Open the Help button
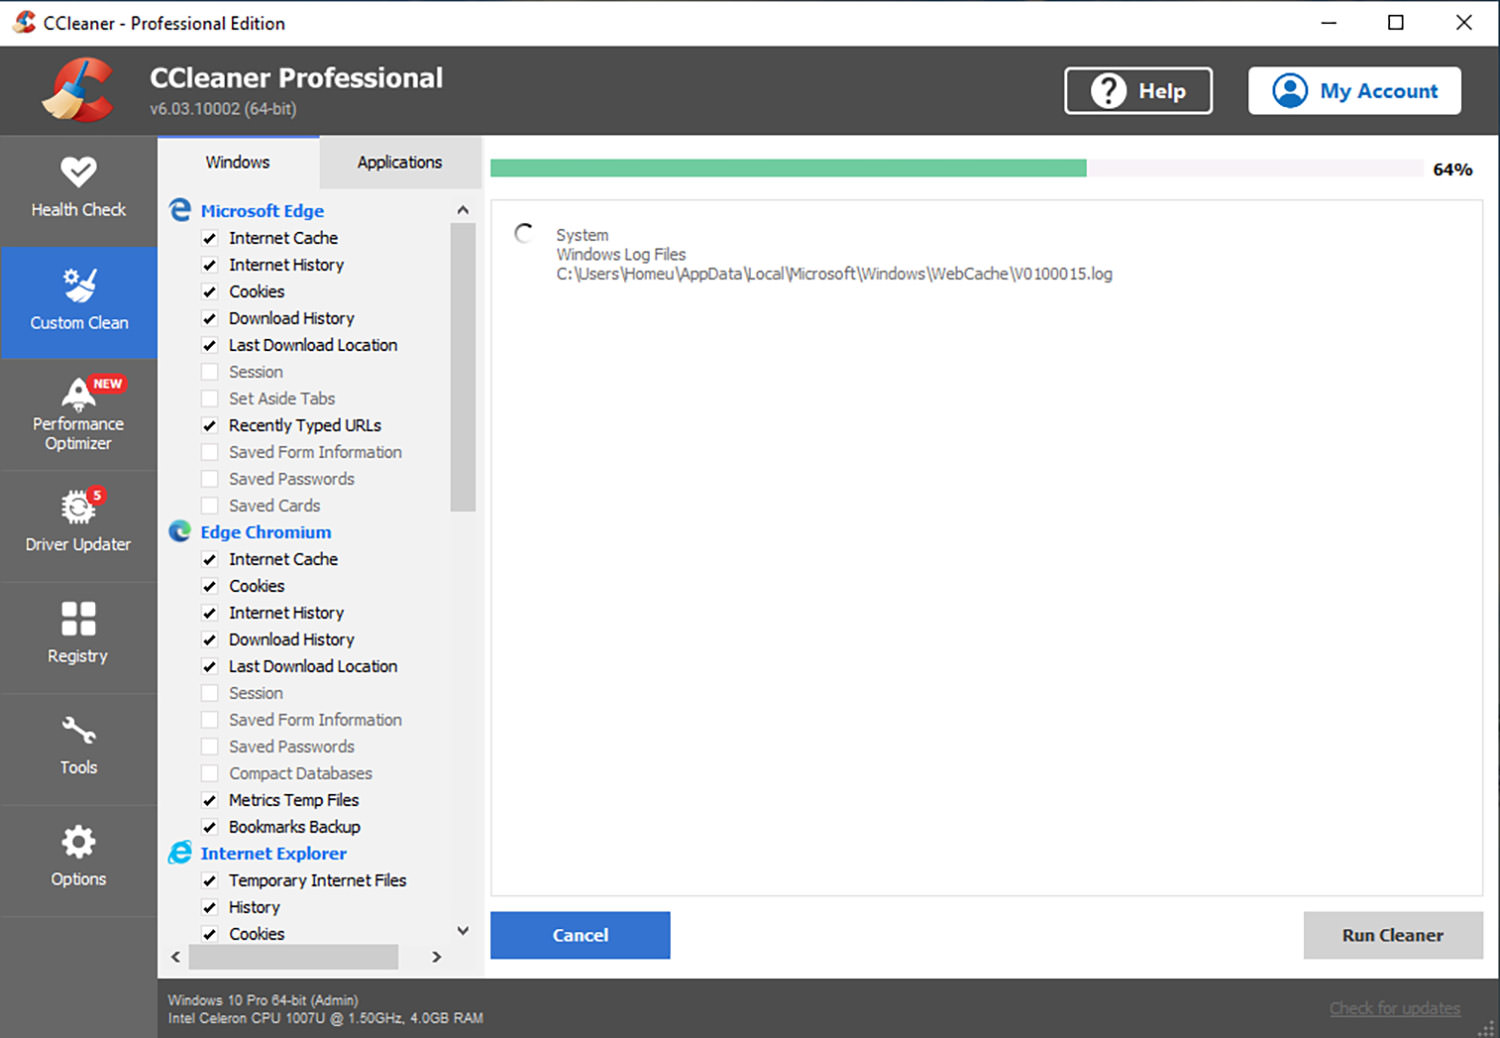 [x=1138, y=91]
